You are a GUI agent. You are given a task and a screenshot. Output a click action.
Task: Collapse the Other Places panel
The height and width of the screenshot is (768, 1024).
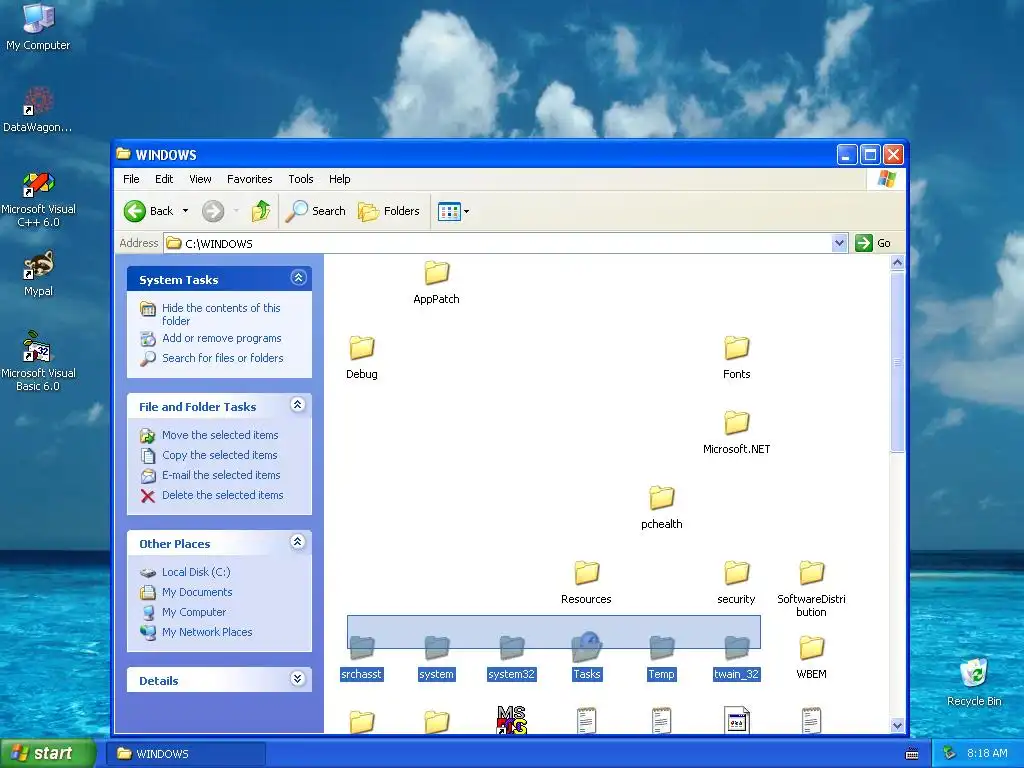pyautogui.click(x=298, y=542)
